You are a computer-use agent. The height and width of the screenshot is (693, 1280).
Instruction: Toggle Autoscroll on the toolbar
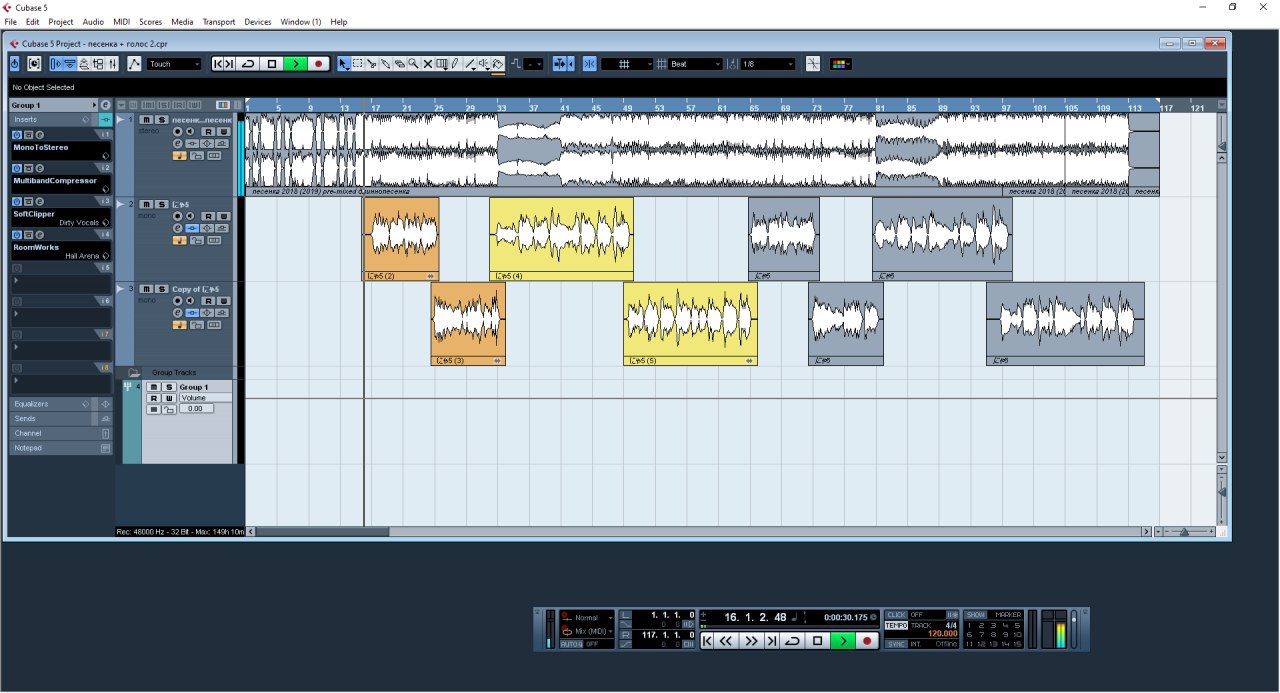560,64
